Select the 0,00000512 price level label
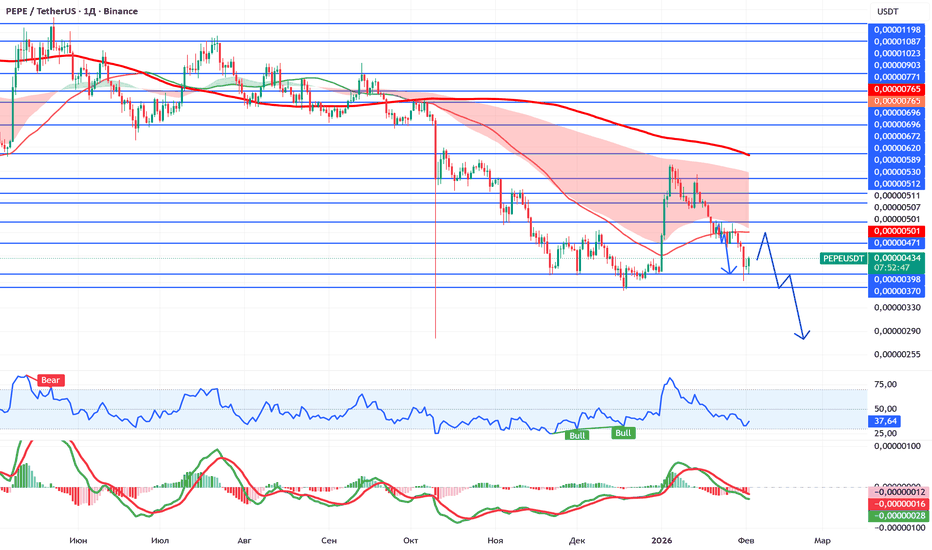932x550 pixels. (x=896, y=184)
